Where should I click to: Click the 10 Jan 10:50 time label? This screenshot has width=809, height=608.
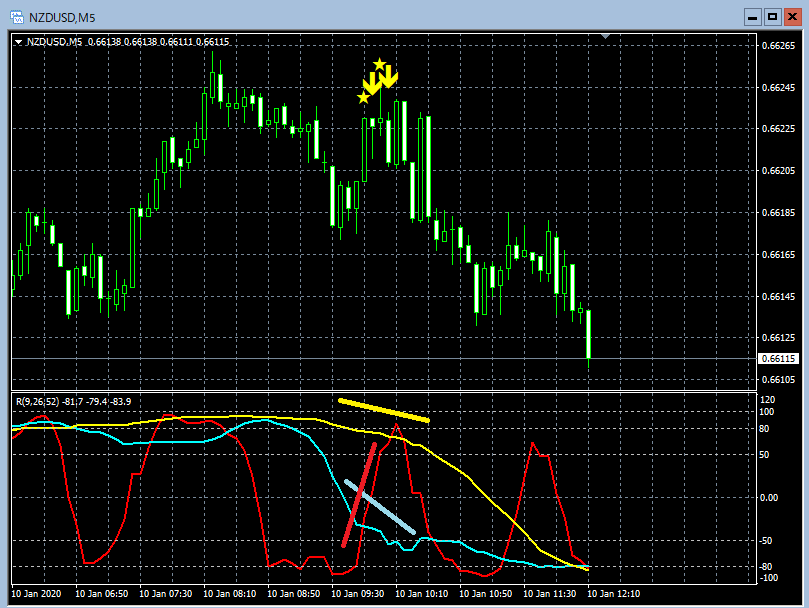point(486,594)
